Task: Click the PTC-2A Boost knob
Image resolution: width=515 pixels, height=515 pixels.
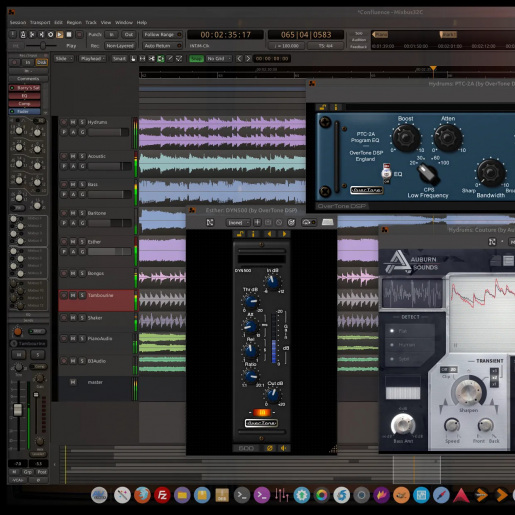Action: pos(406,138)
